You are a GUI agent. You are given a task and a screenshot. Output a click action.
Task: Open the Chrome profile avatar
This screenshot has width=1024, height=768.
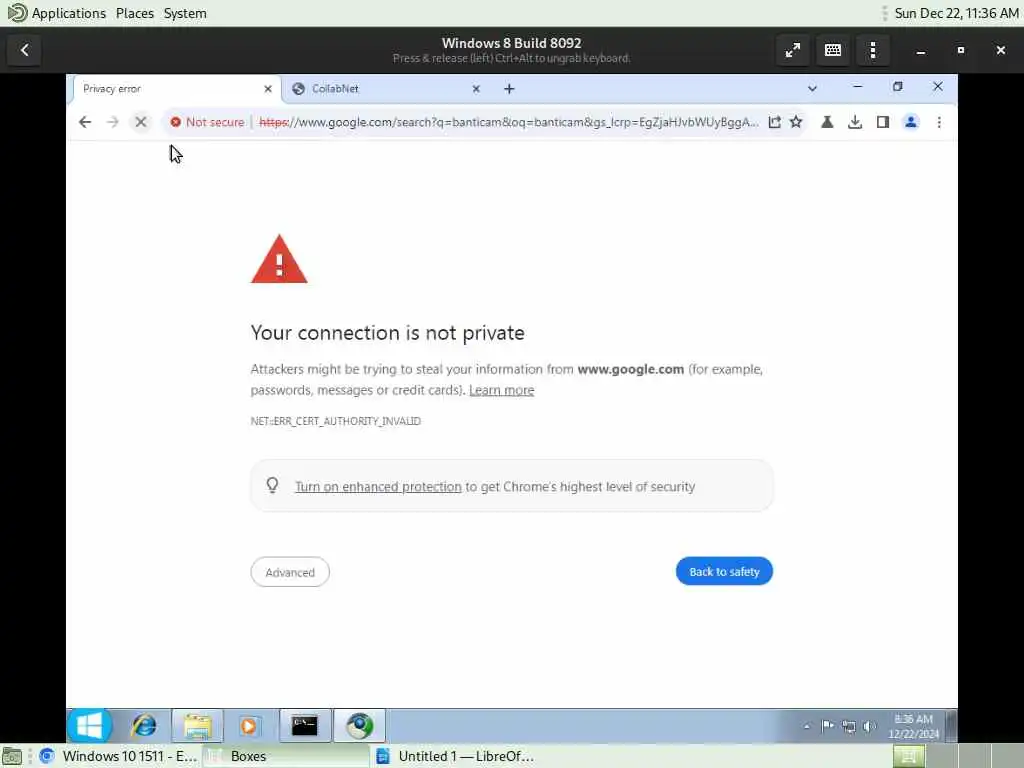click(x=911, y=122)
